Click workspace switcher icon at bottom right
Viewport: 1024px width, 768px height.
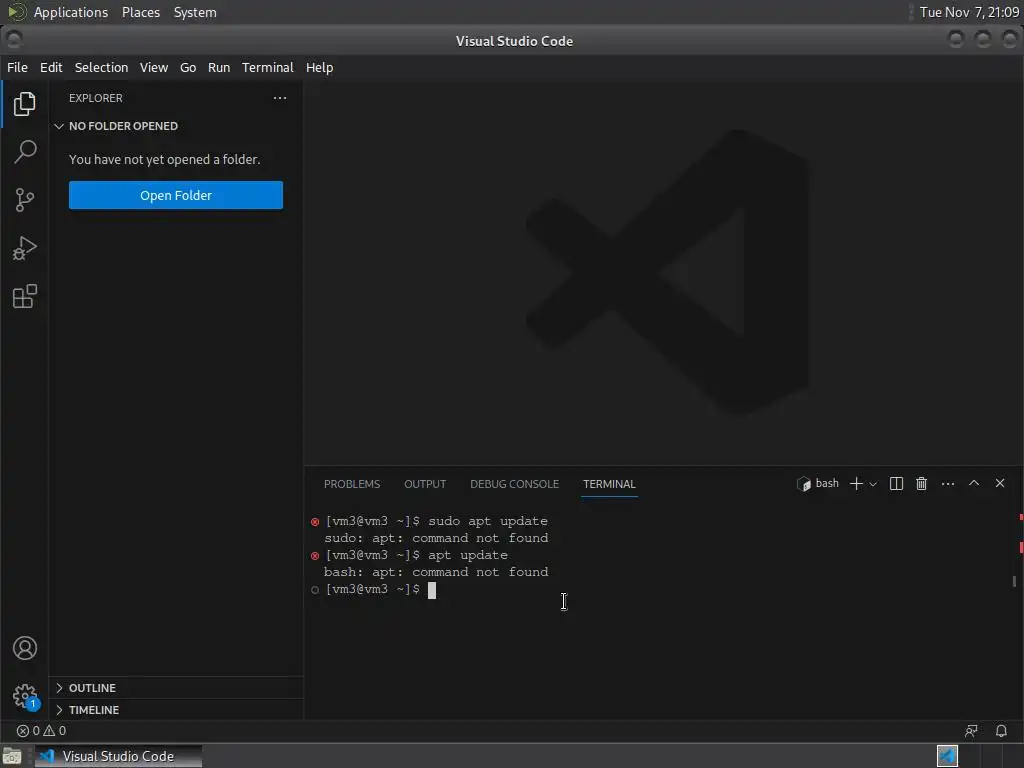(947, 756)
